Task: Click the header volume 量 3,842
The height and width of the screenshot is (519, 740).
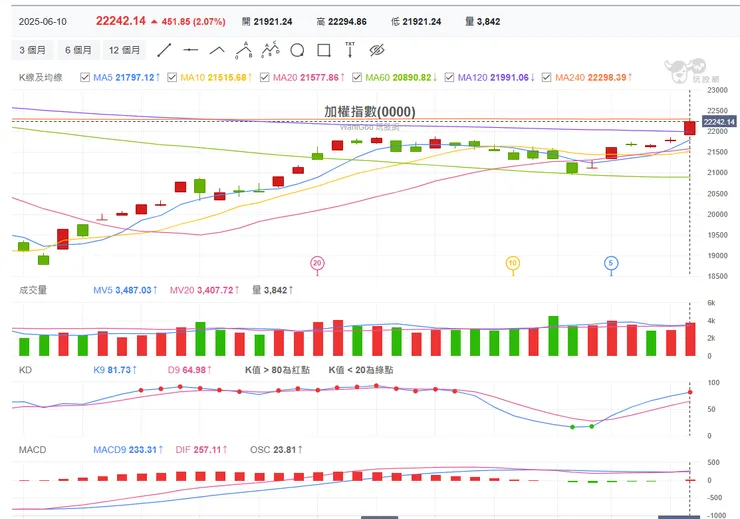Action: [483, 22]
